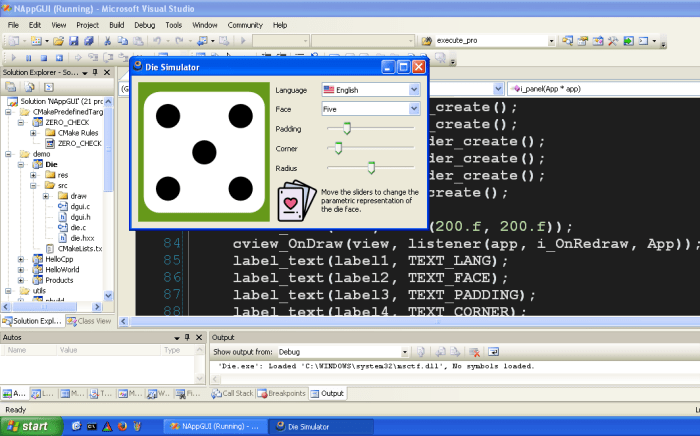Image resolution: width=700 pixels, height=436 pixels.
Task: Click the Save icon in the toolbar
Action: [73, 41]
